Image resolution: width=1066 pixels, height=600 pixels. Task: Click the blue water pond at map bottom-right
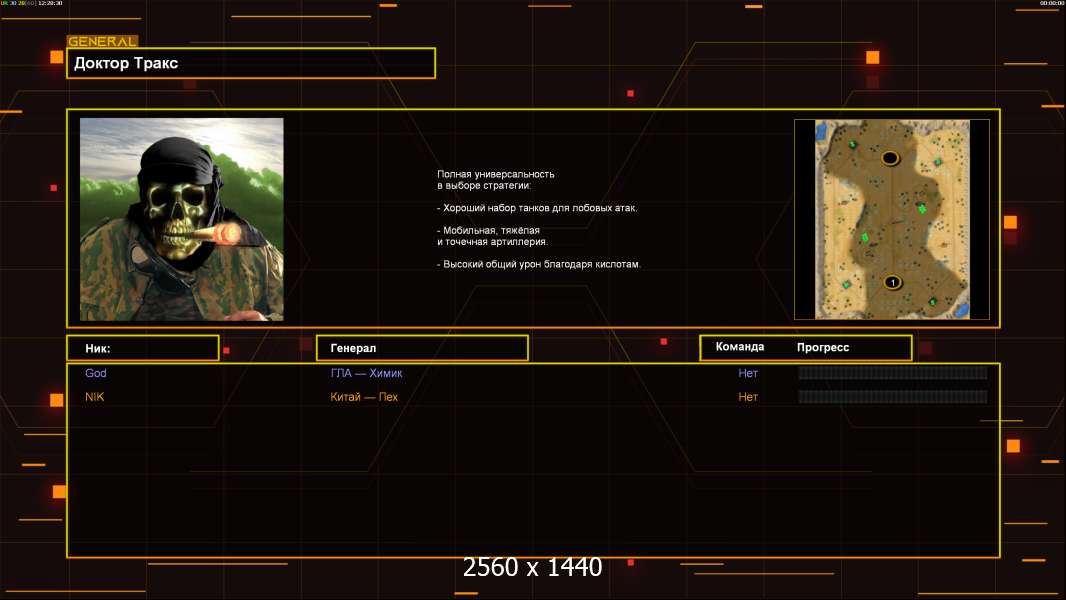960,309
